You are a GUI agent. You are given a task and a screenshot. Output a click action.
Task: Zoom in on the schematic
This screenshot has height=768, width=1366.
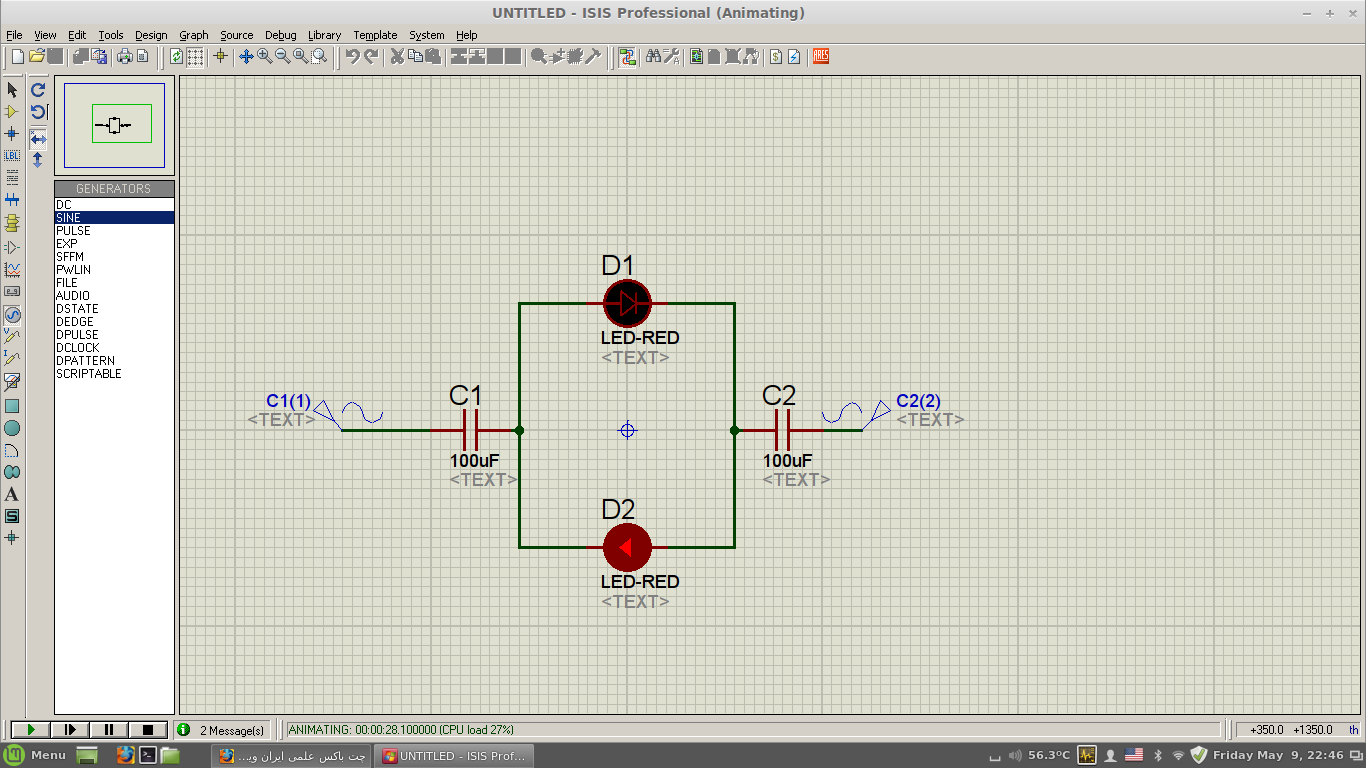[264, 56]
